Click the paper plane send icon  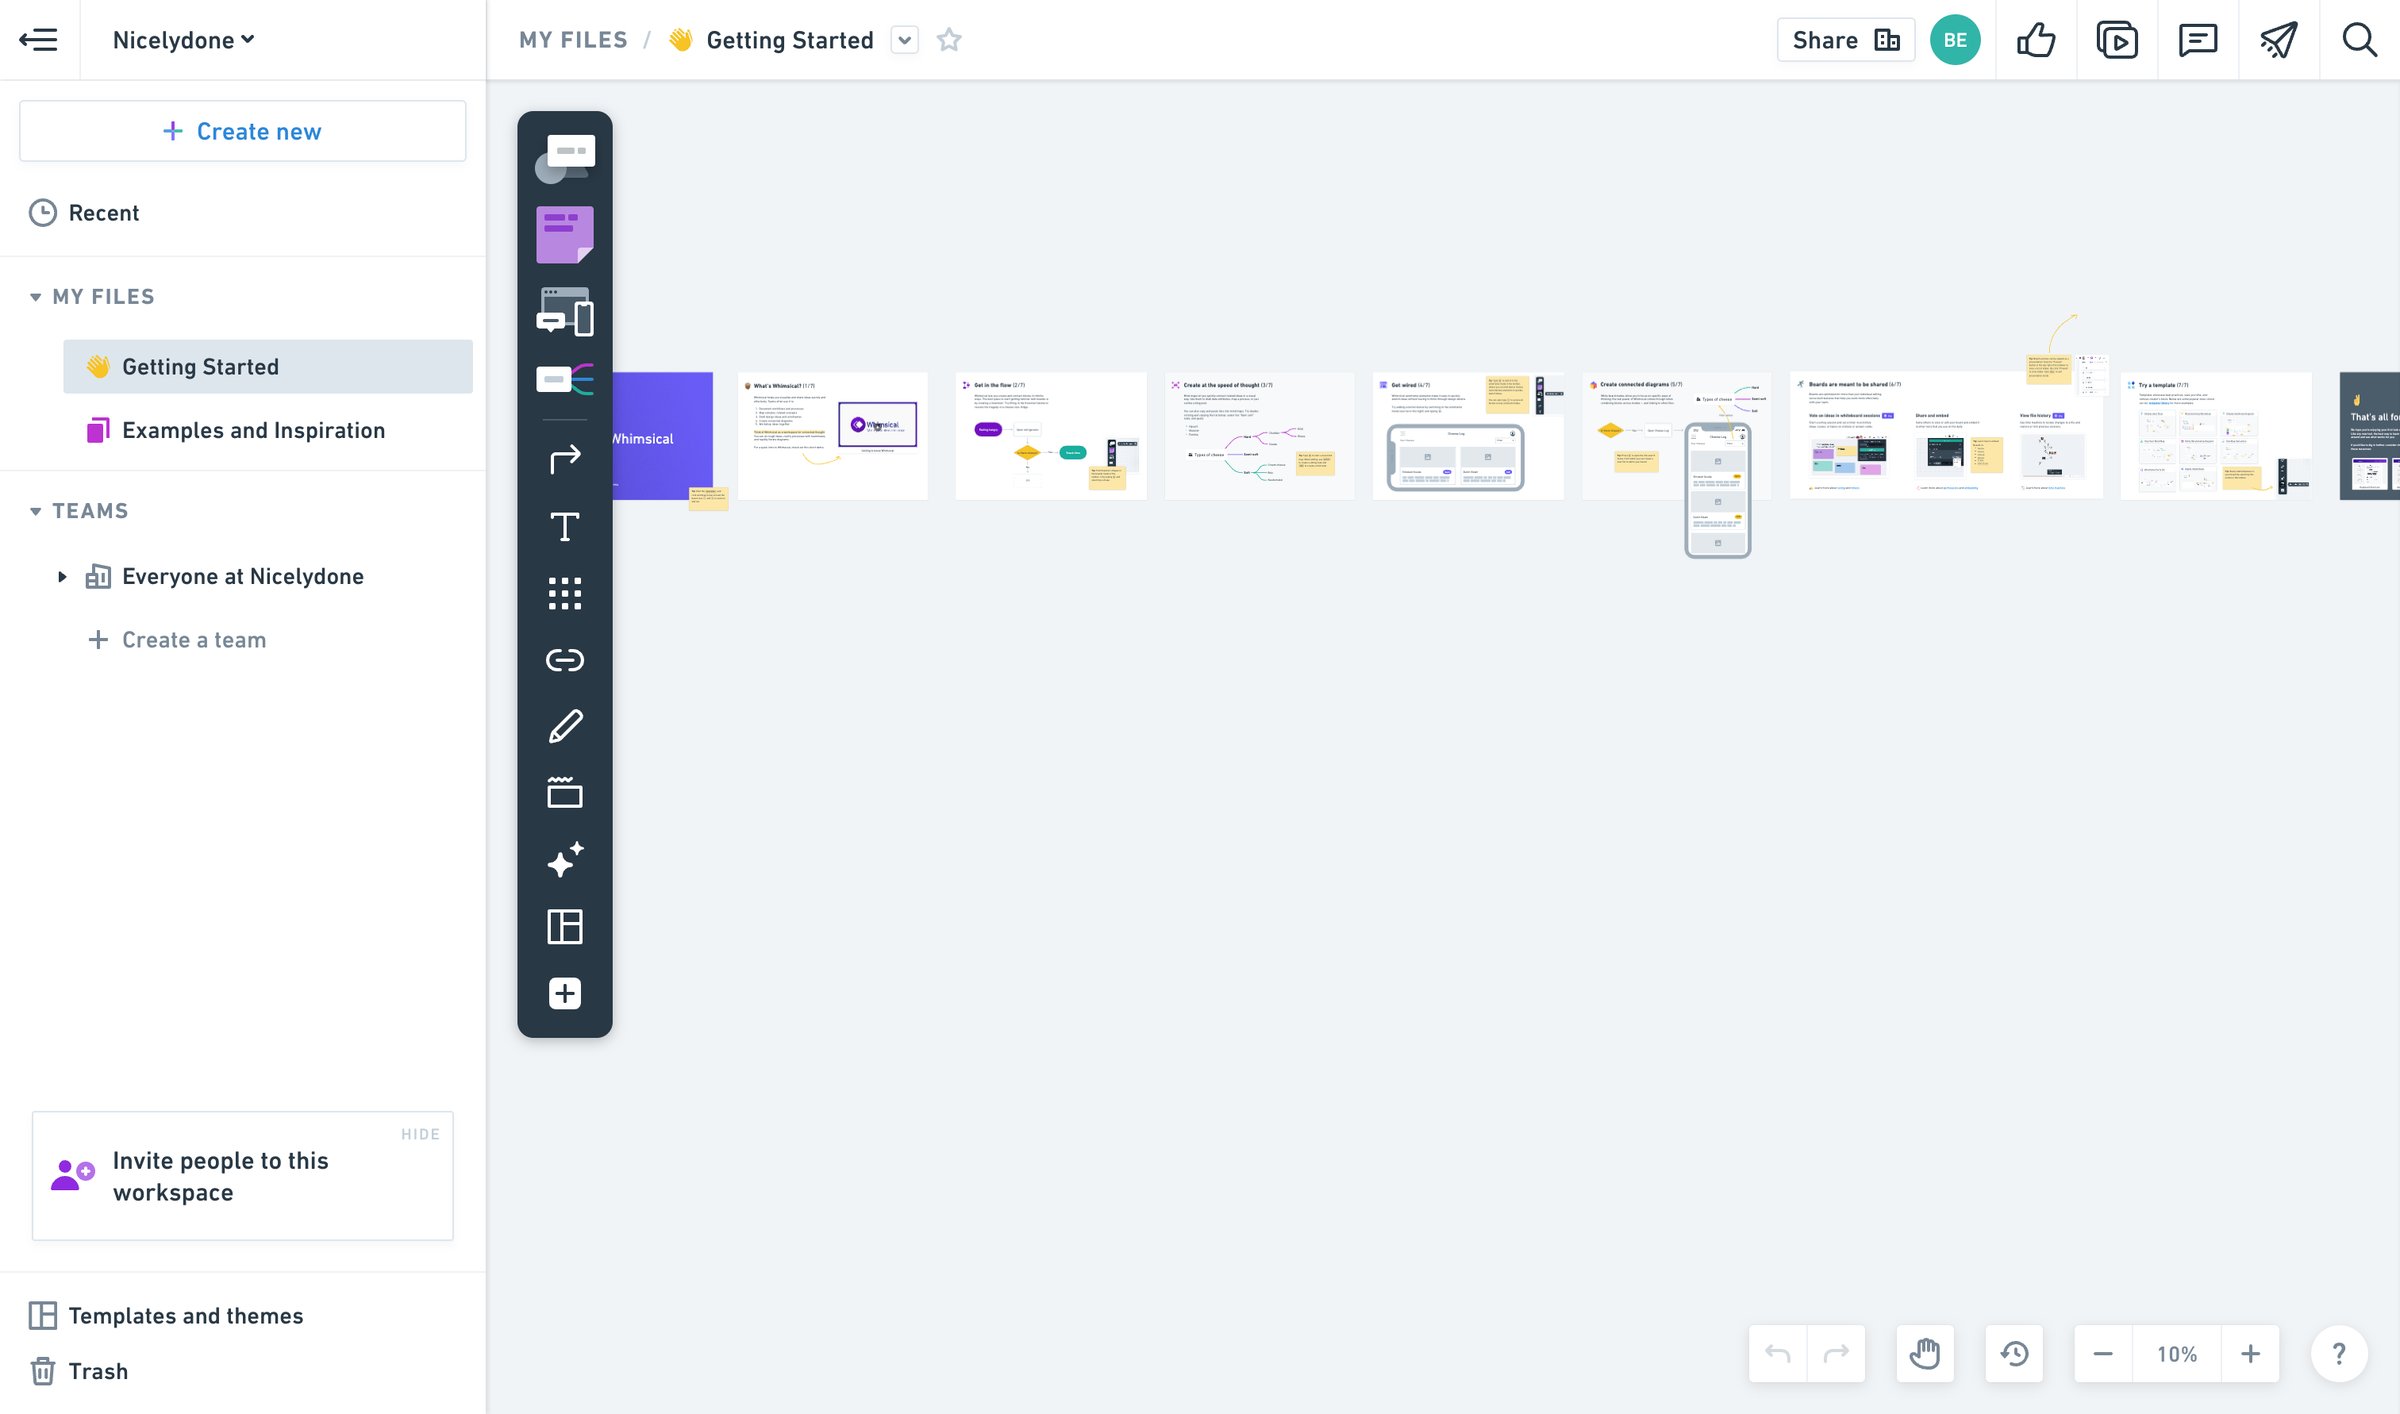tap(2279, 40)
